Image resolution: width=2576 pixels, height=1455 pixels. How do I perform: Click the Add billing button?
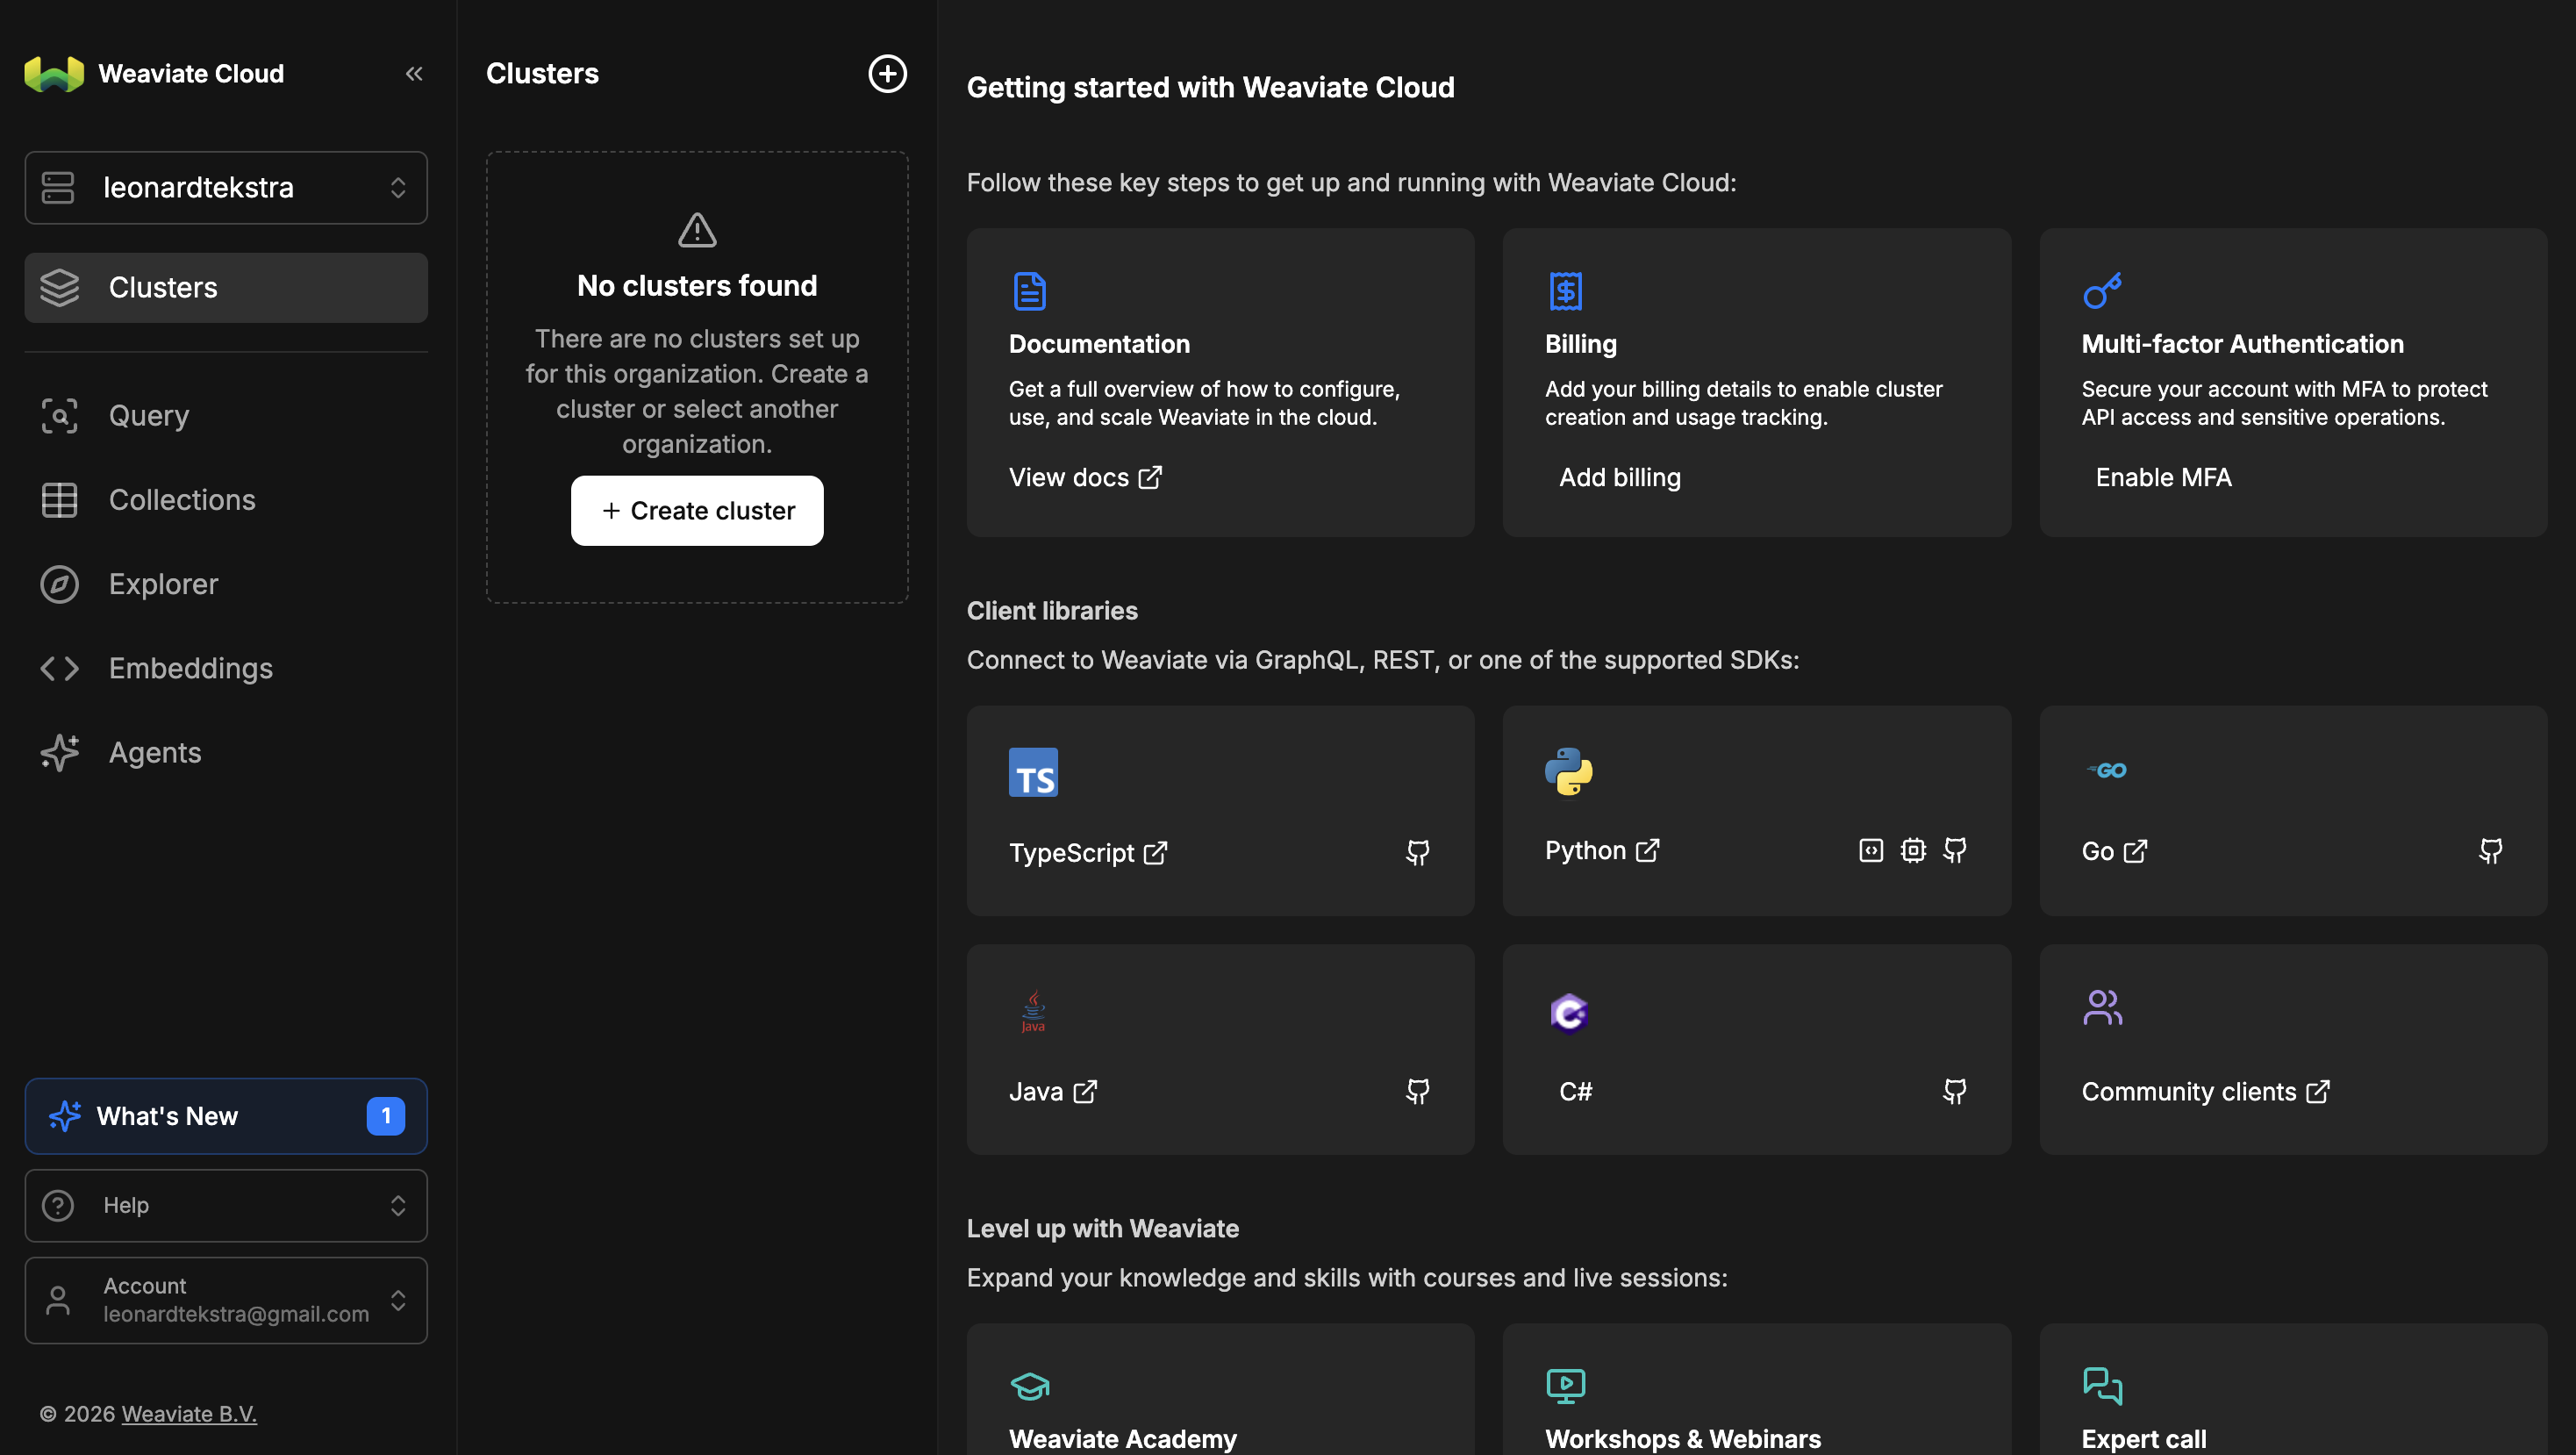[x=1619, y=478]
